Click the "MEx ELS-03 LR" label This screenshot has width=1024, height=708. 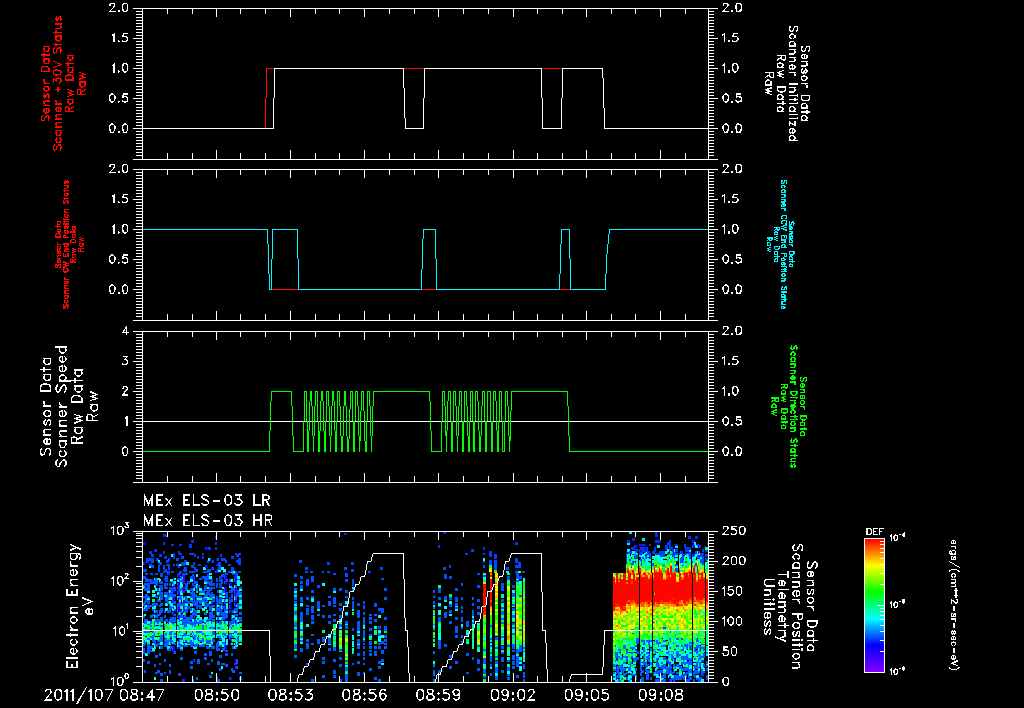tap(206, 501)
